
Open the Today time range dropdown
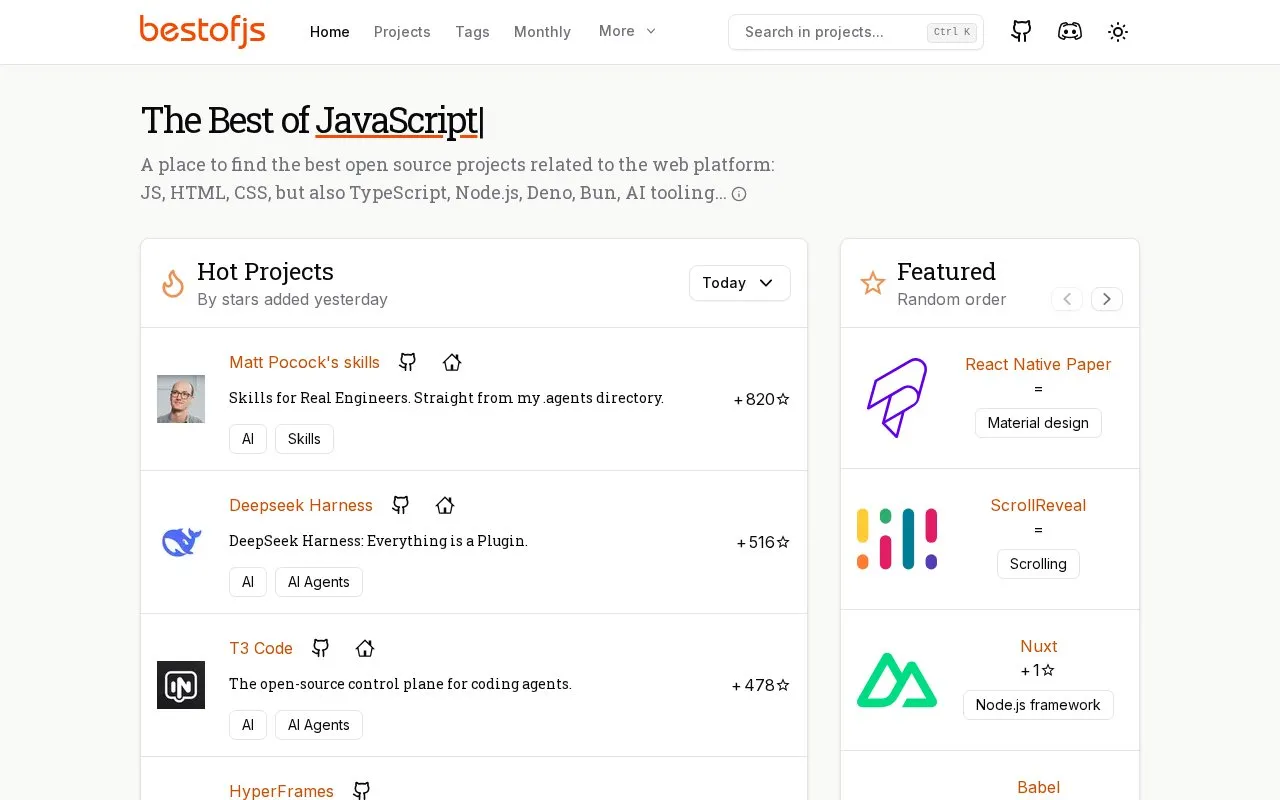740,283
